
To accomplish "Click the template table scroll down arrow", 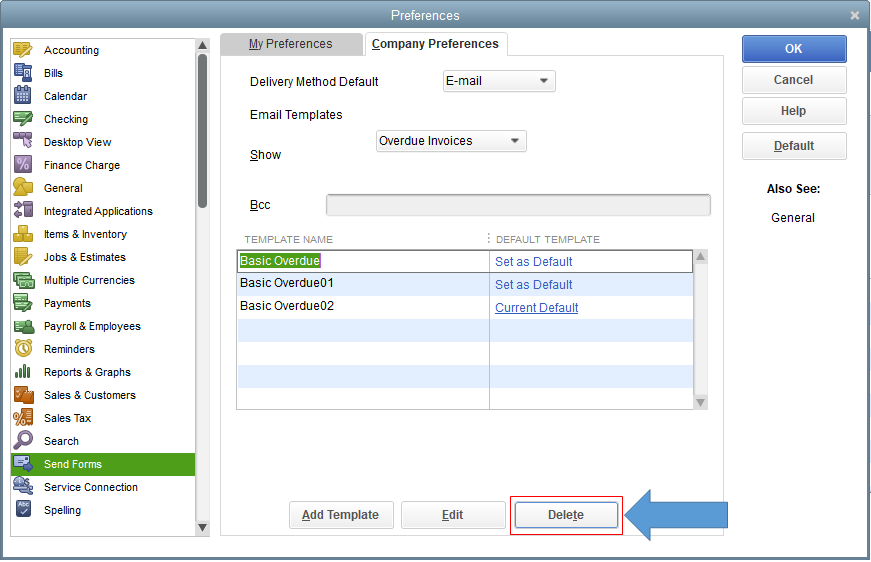I will tap(700, 403).
